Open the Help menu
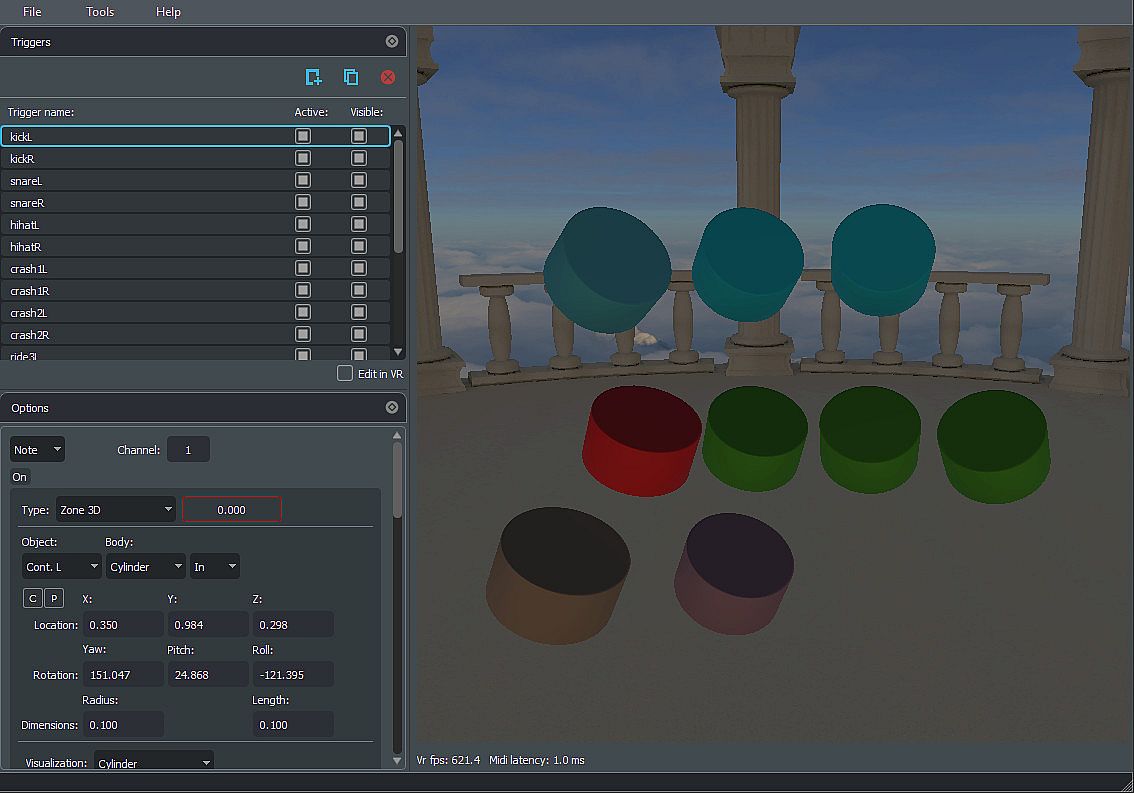The width and height of the screenshot is (1134, 793). pos(168,12)
